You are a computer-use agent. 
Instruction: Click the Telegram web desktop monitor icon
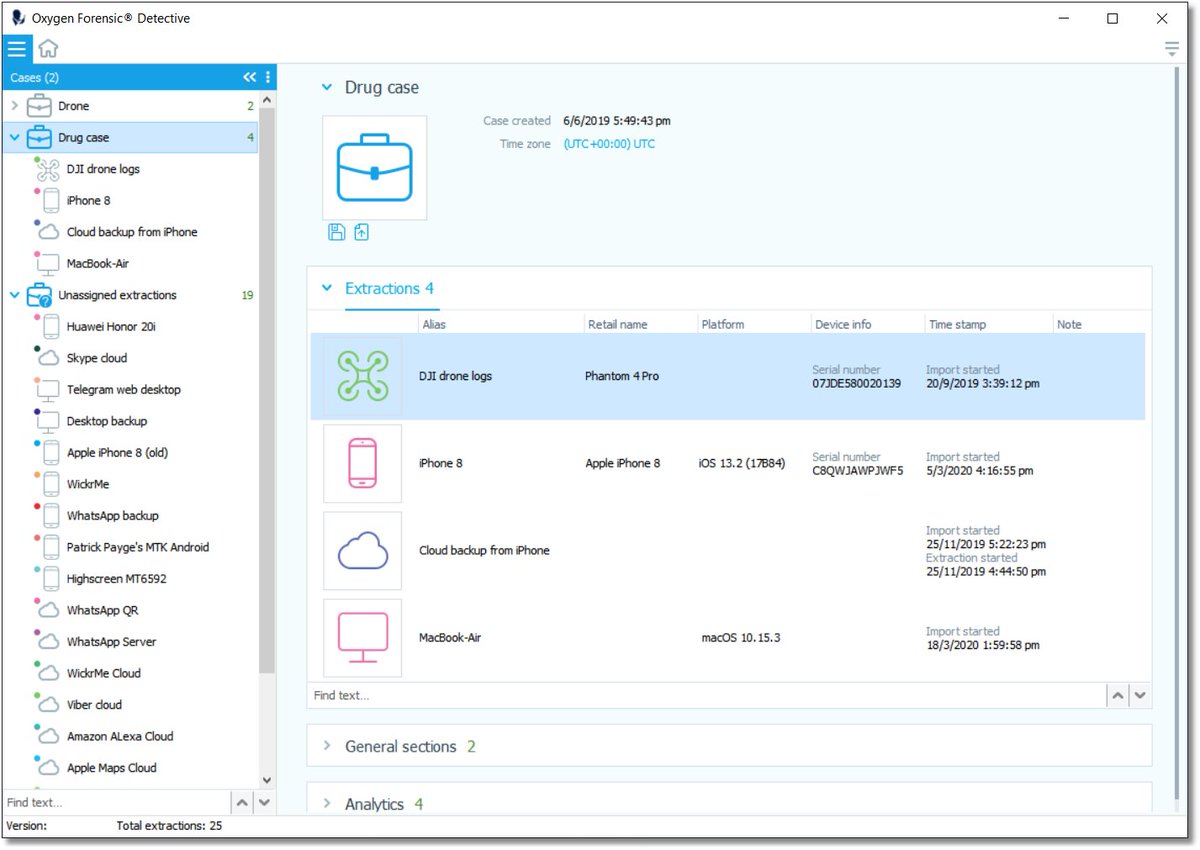pyautogui.click(x=47, y=390)
